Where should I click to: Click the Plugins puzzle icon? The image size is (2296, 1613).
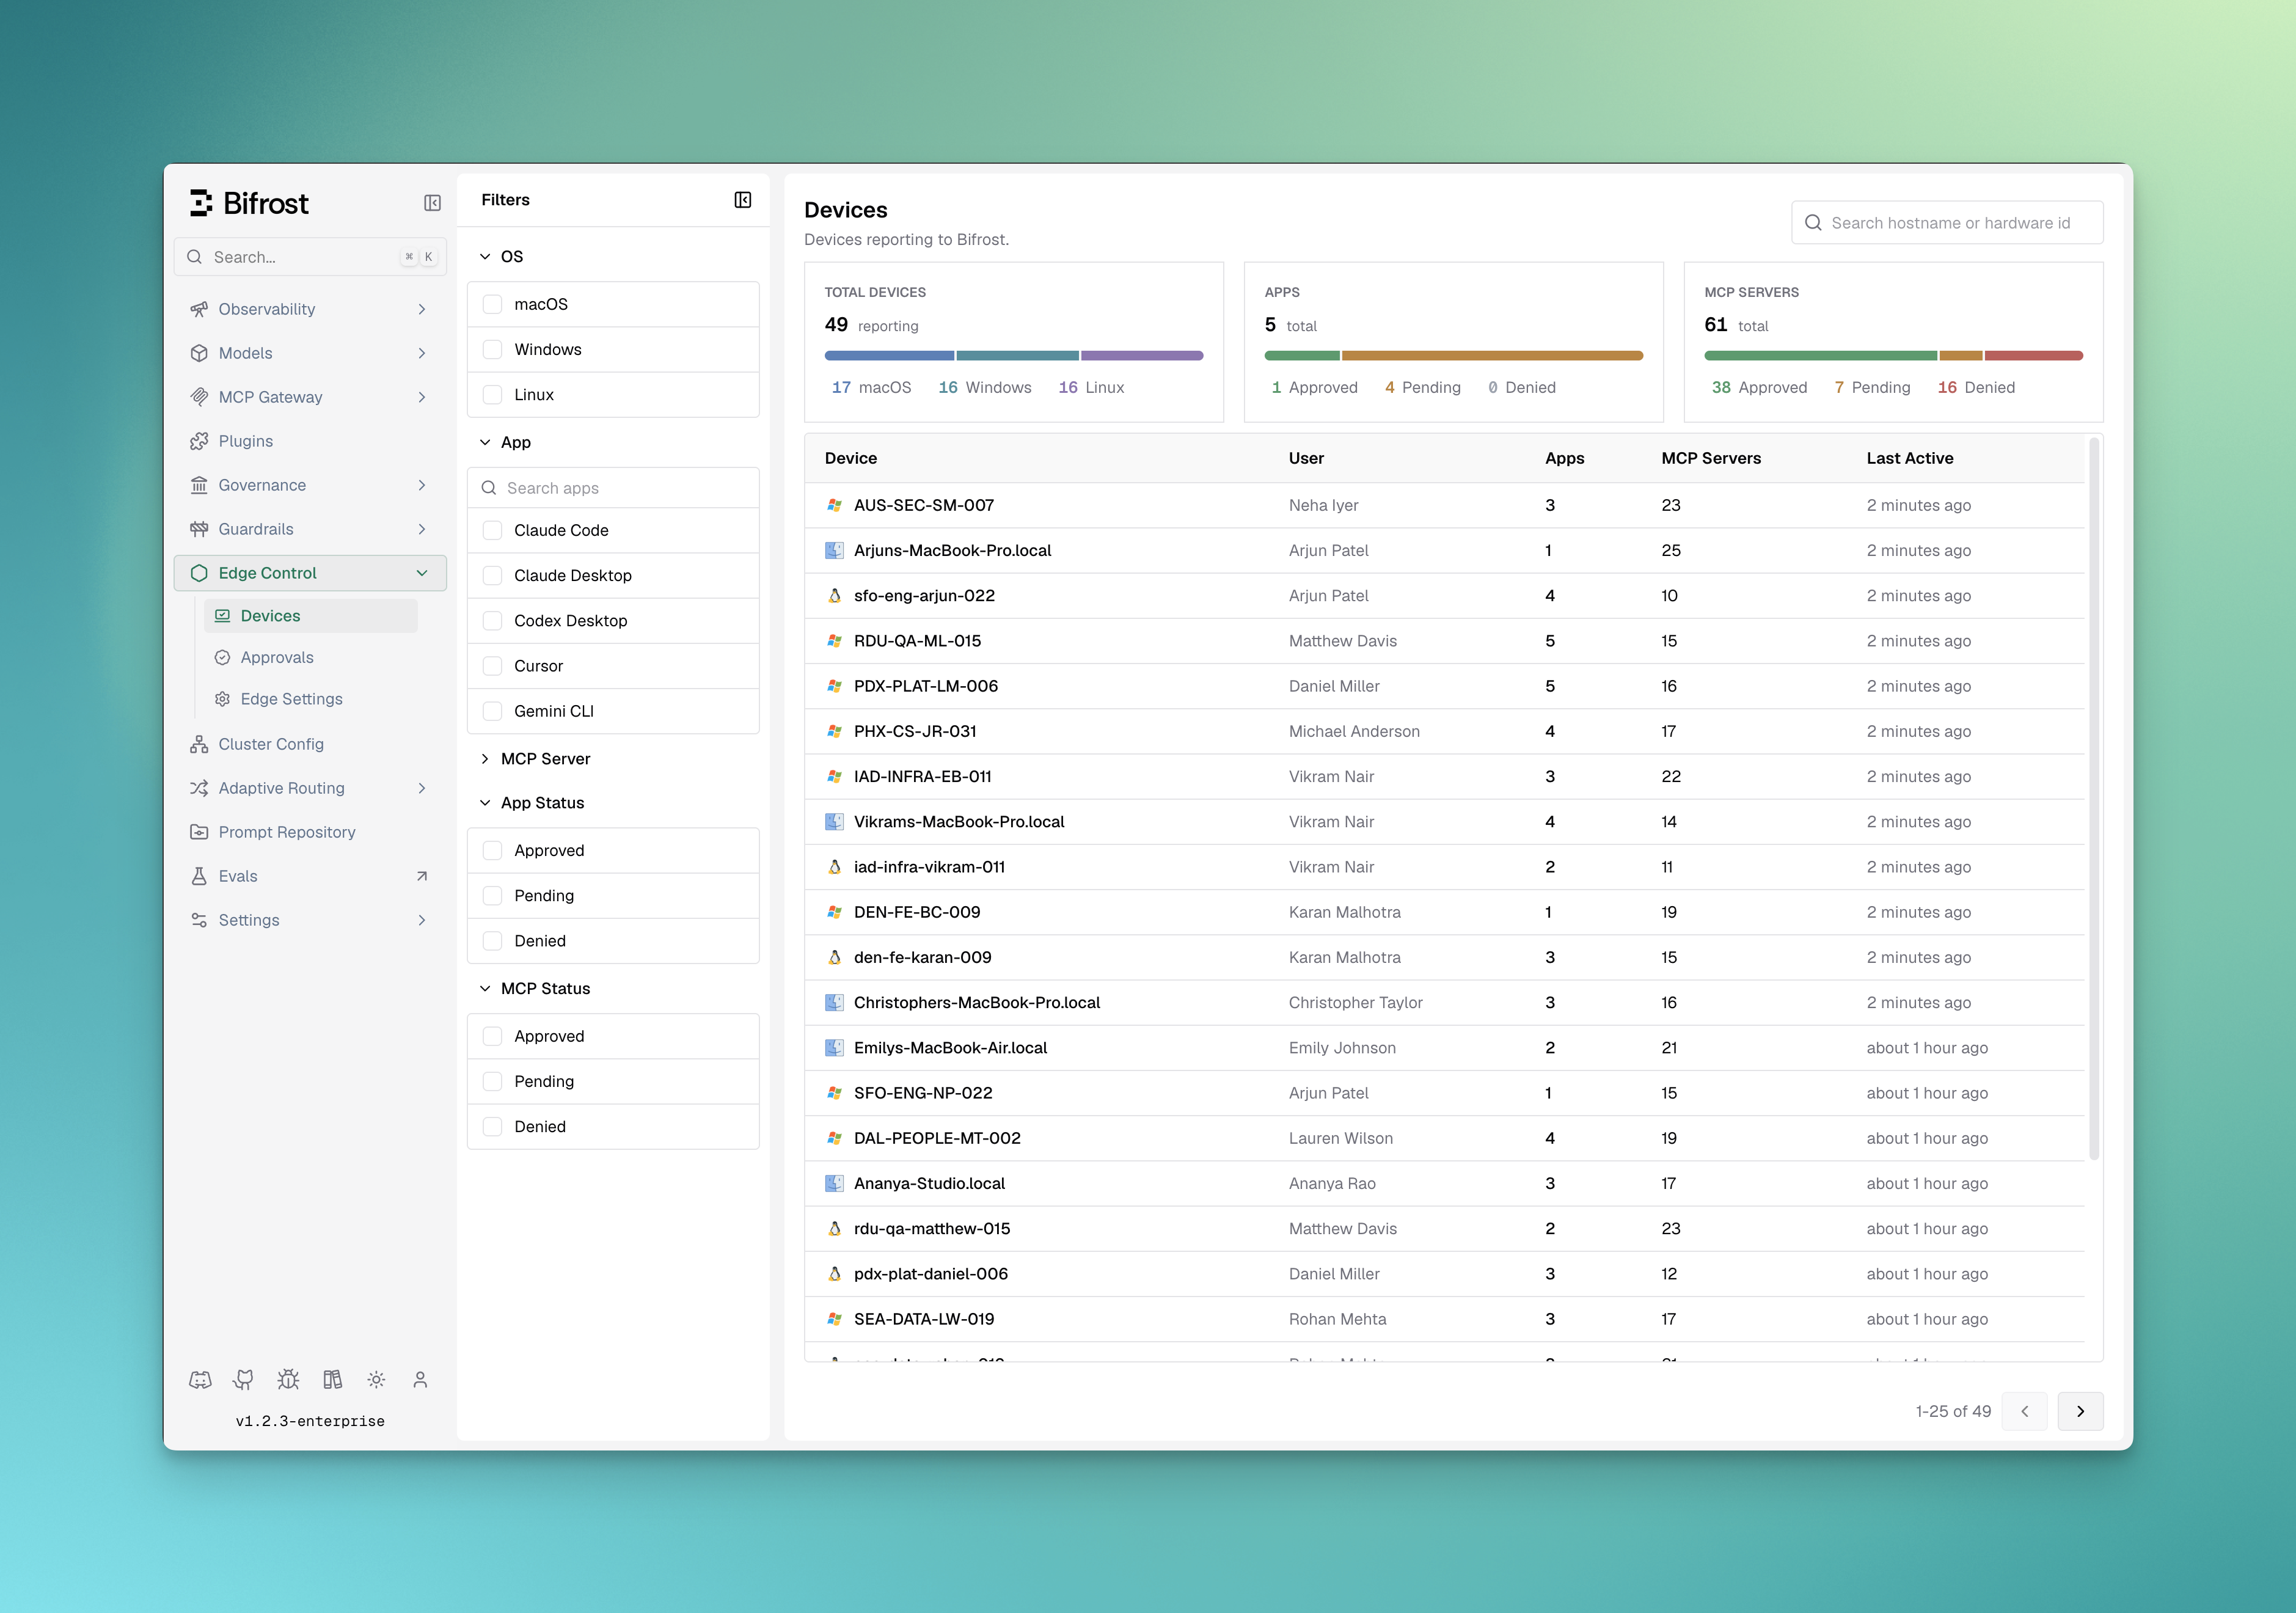(x=199, y=441)
